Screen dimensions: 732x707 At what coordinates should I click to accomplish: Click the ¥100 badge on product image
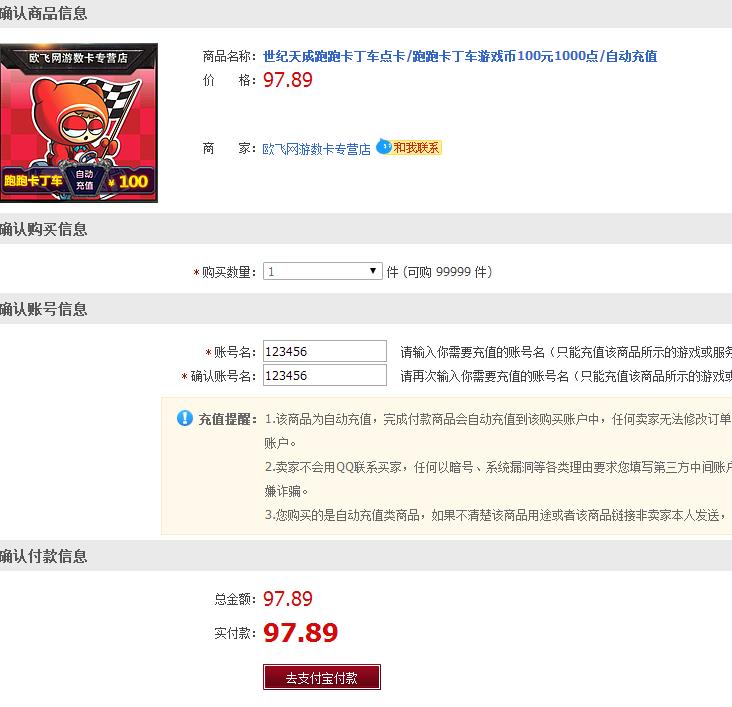click(x=127, y=181)
